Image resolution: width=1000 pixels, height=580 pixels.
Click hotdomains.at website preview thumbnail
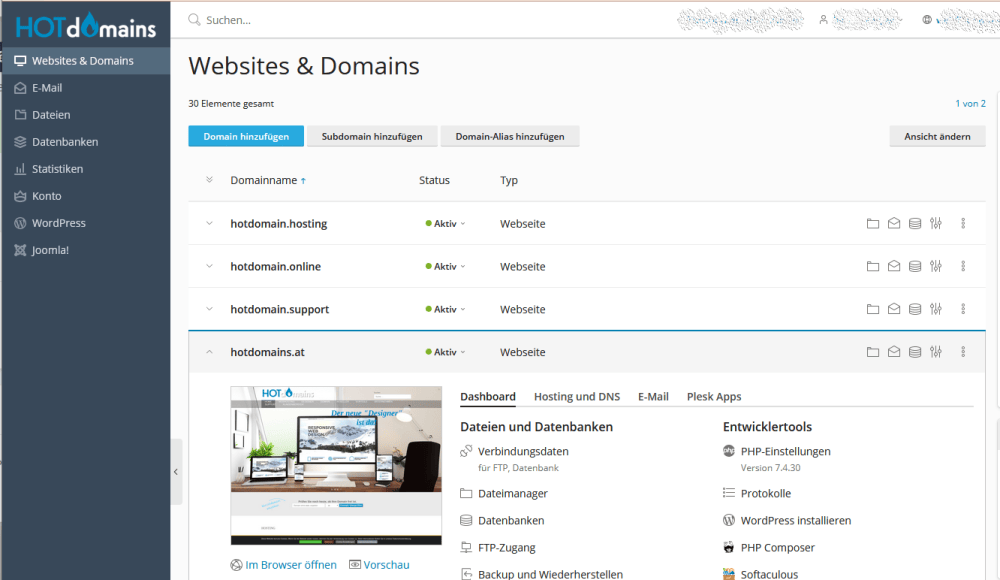click(x=336, y=465)
